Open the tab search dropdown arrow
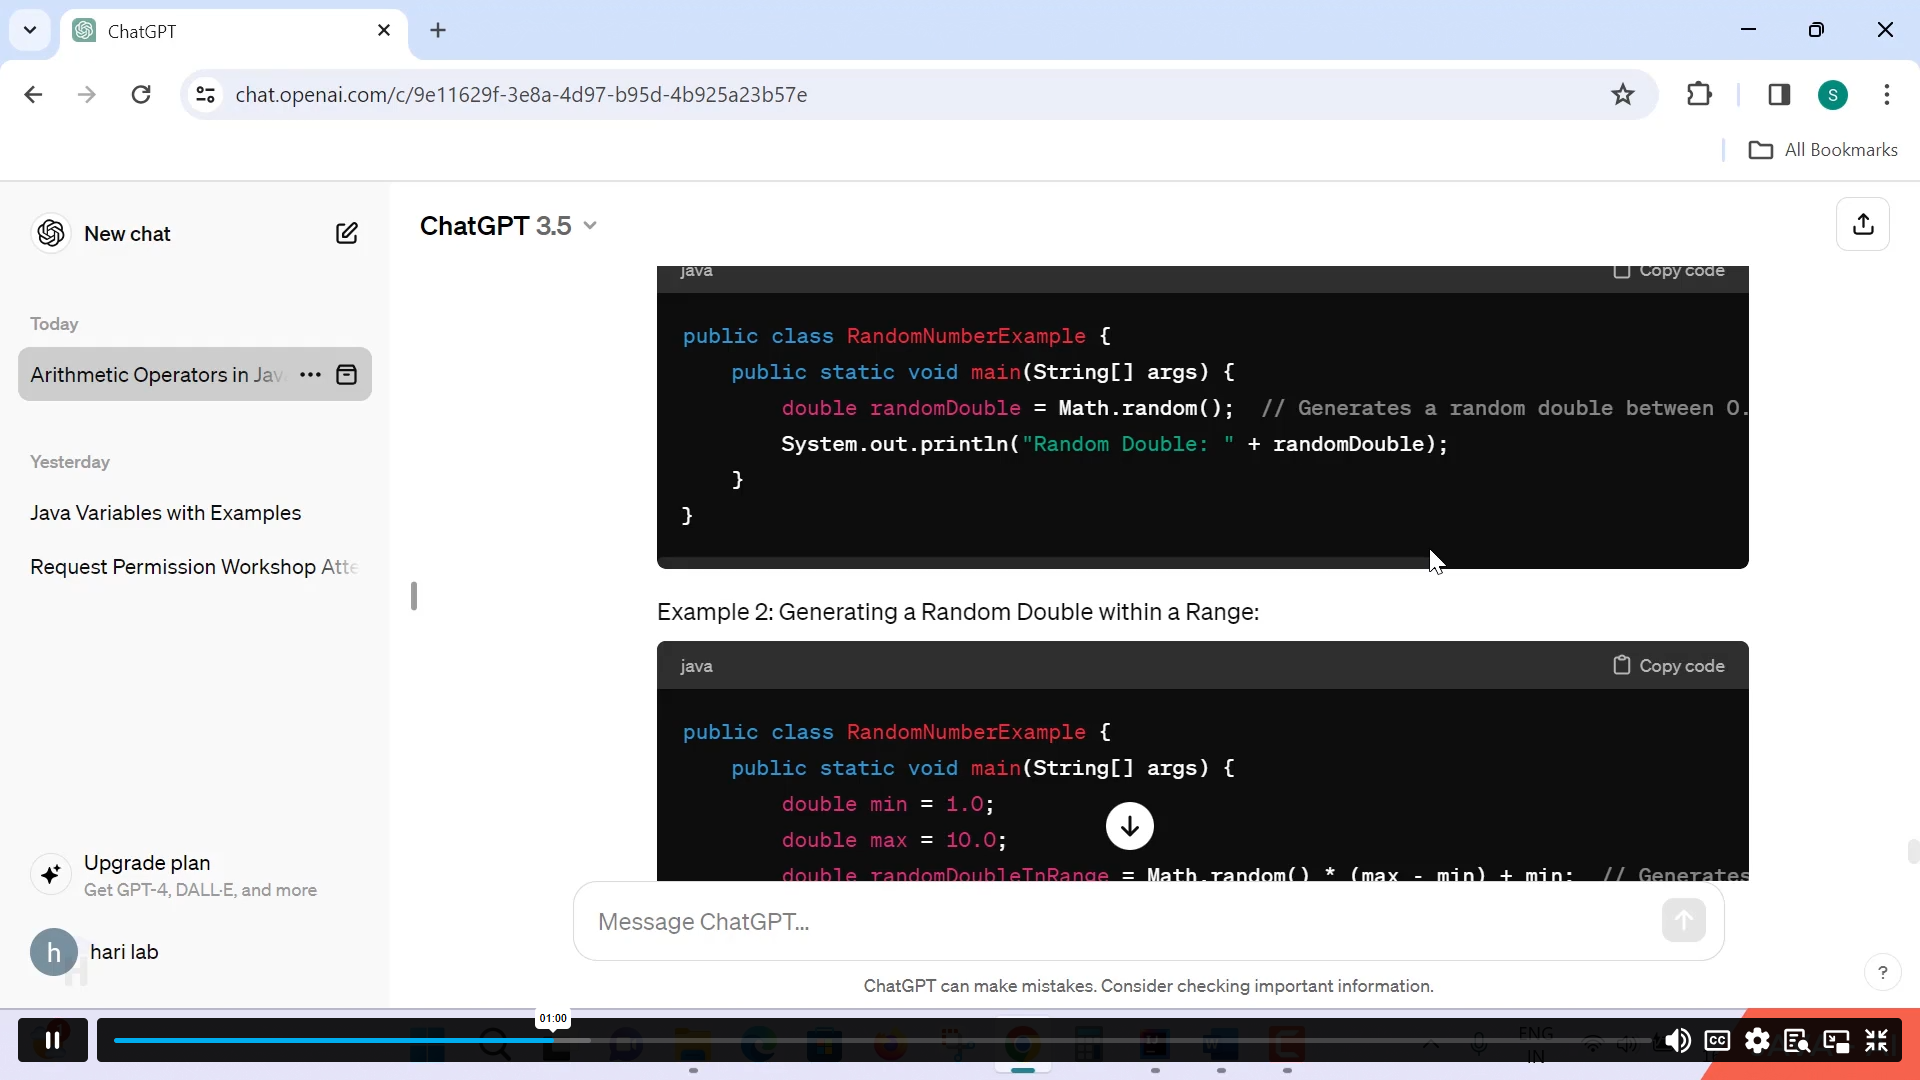The height and width of the screenshot is (1080, 1920). click(x=30, y=30)
